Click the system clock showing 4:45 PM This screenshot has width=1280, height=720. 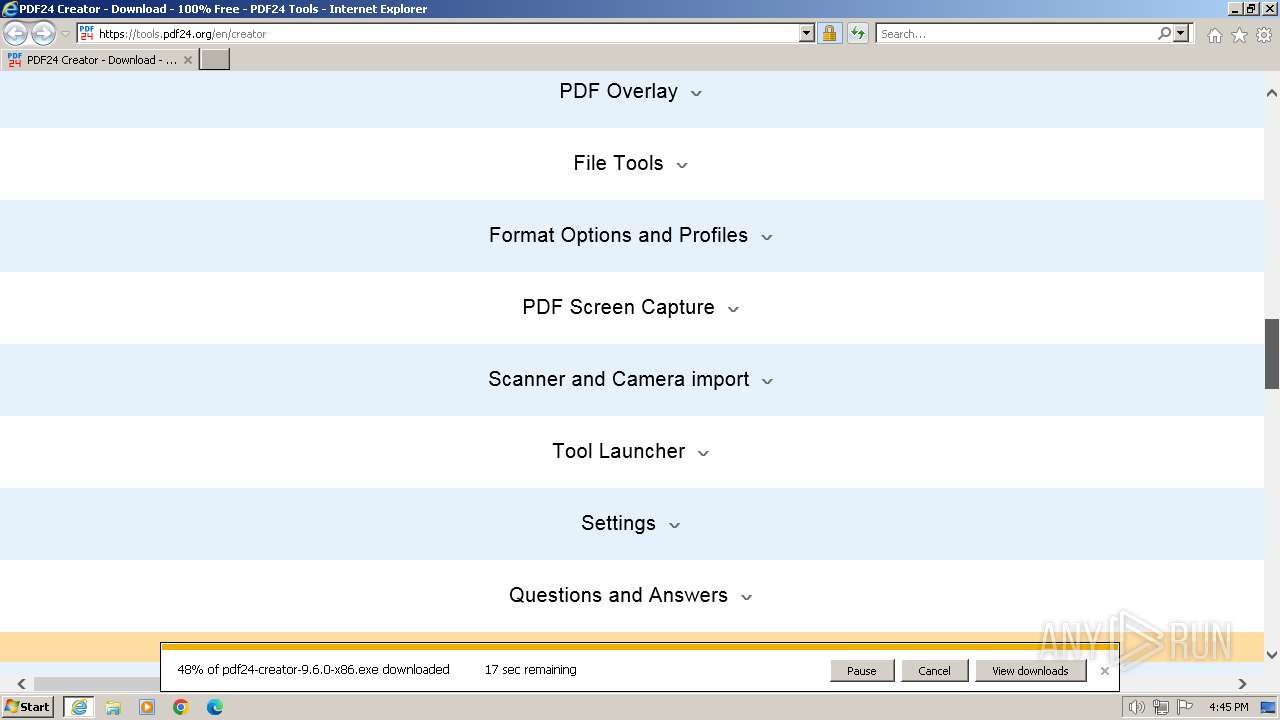pyautogui.click(x=1229, y=707)
